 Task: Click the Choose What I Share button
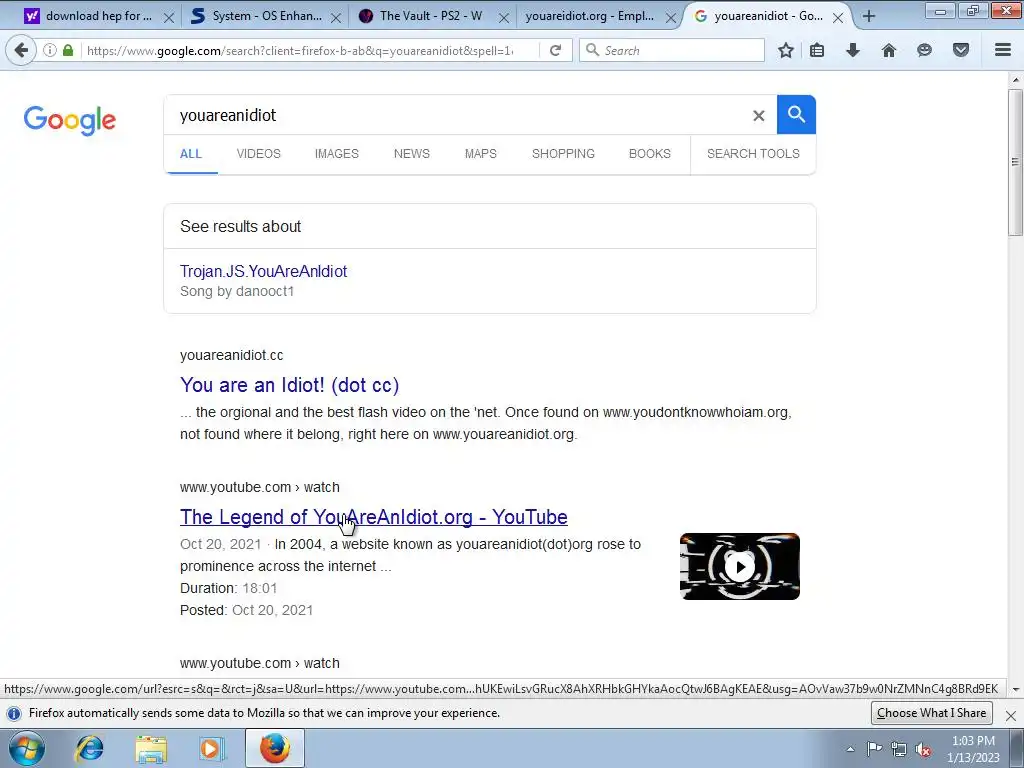coord(931,713)
